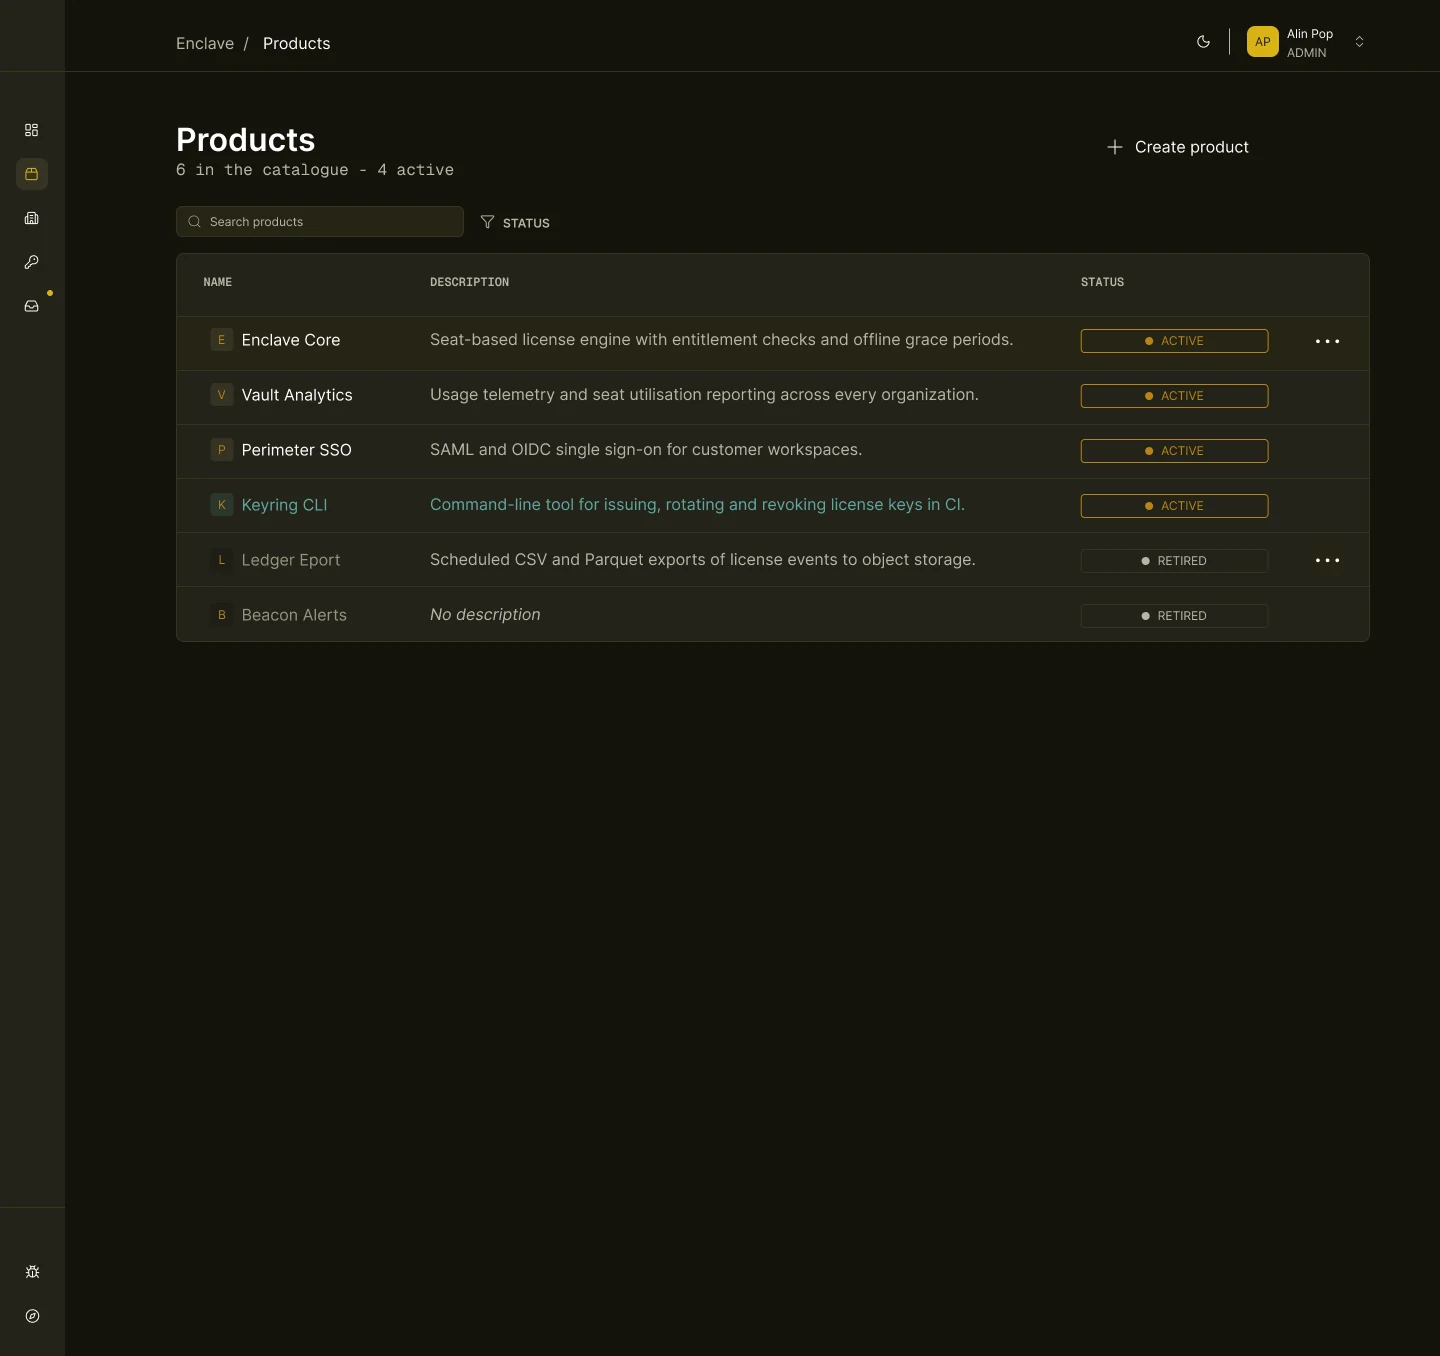1440x1356 pixels.
Task: Expand the Alin Pop account switcher chevron
Action: tap(1359, 42)
